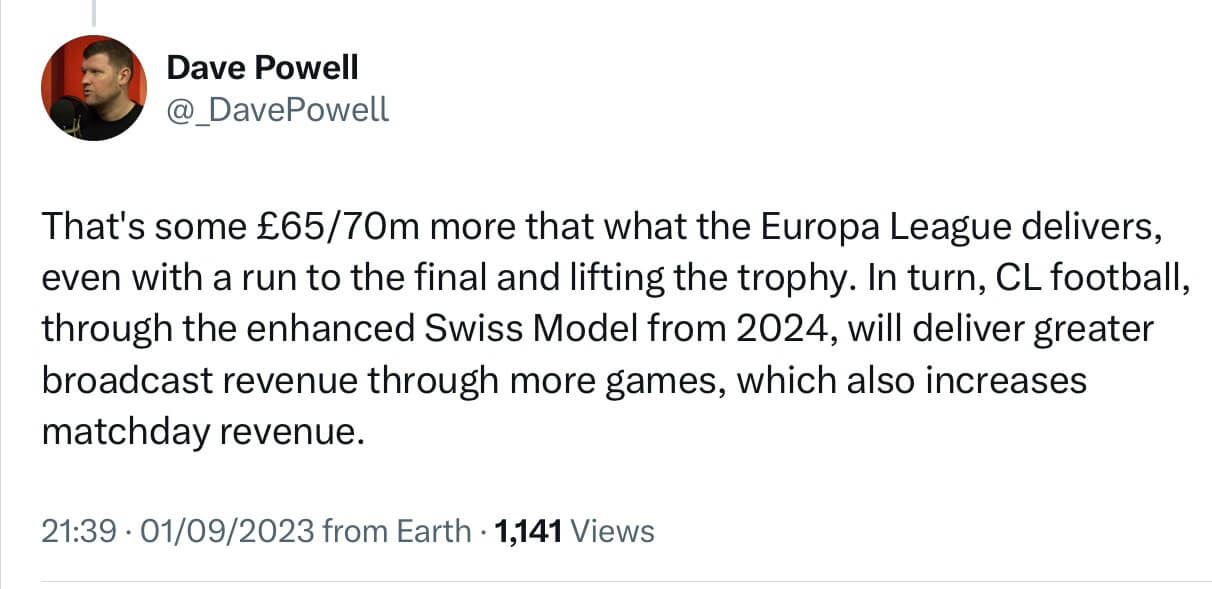Click the horizontal divider below the tweet
This screenshot has width=1212, height=589.
click(x=626, y=581)
